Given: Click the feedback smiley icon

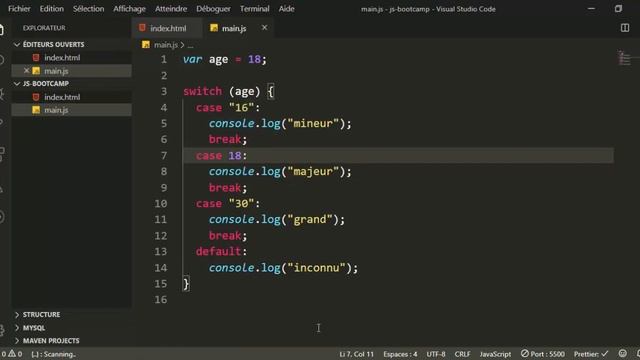Looking at the screenshot, I should point(622,353).
